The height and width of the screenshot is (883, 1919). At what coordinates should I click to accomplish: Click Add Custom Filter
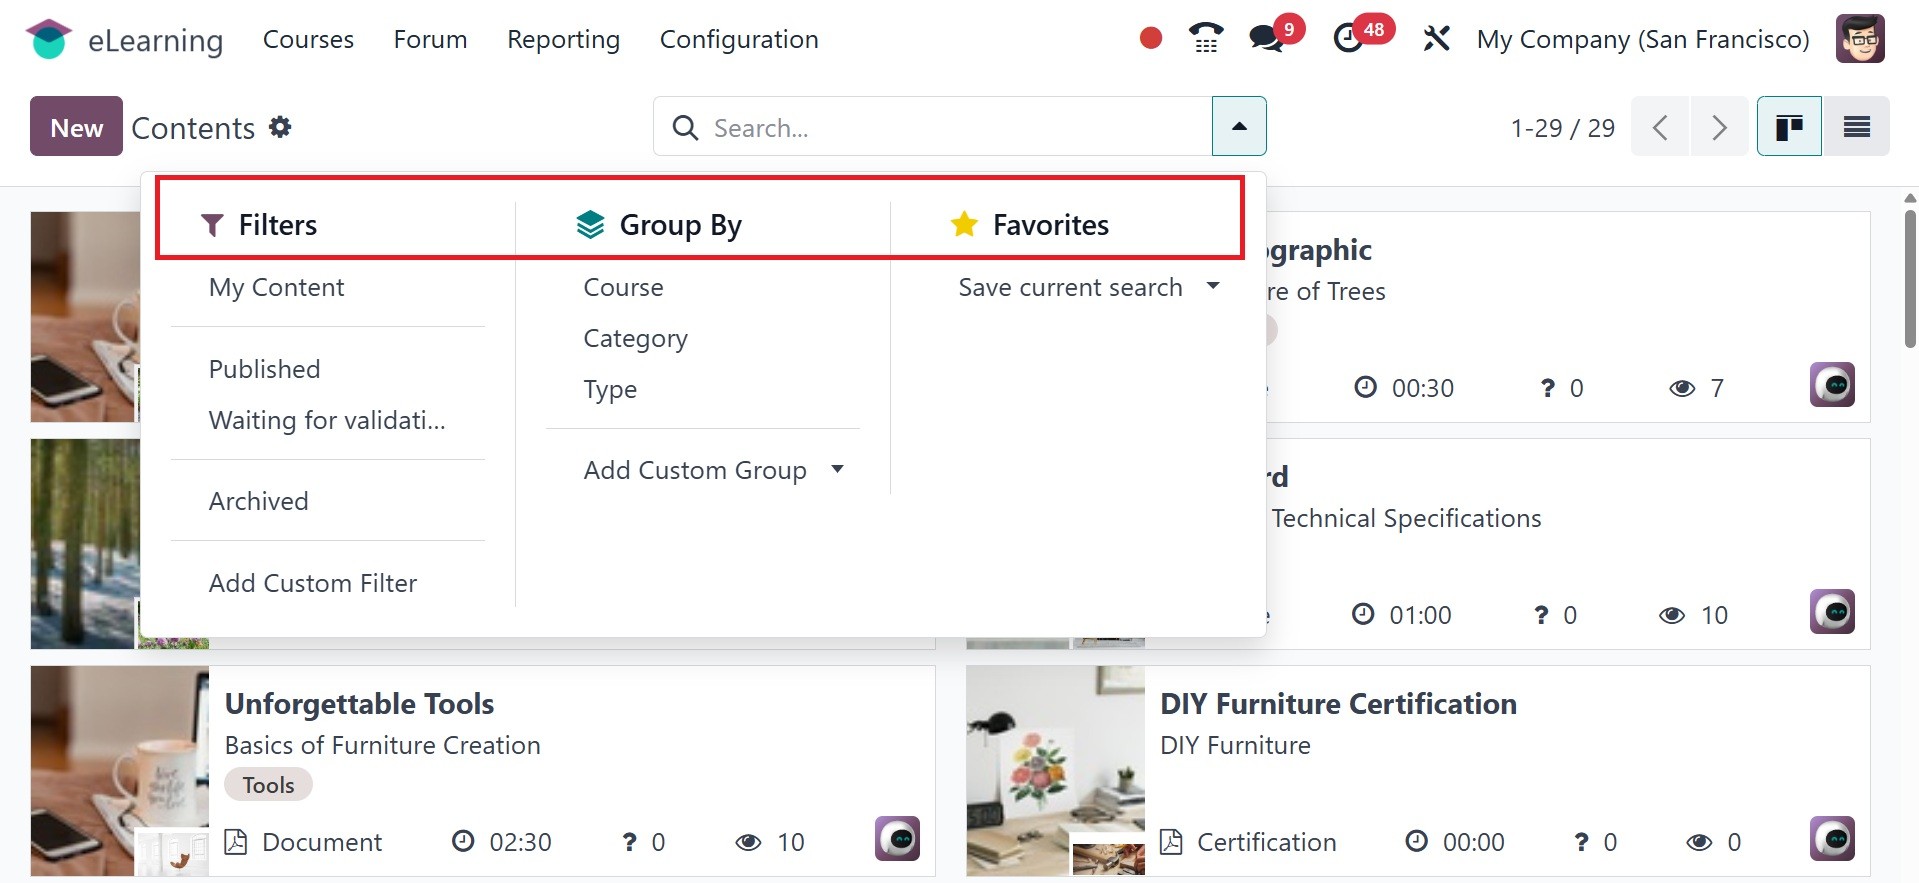coord(312,583)
